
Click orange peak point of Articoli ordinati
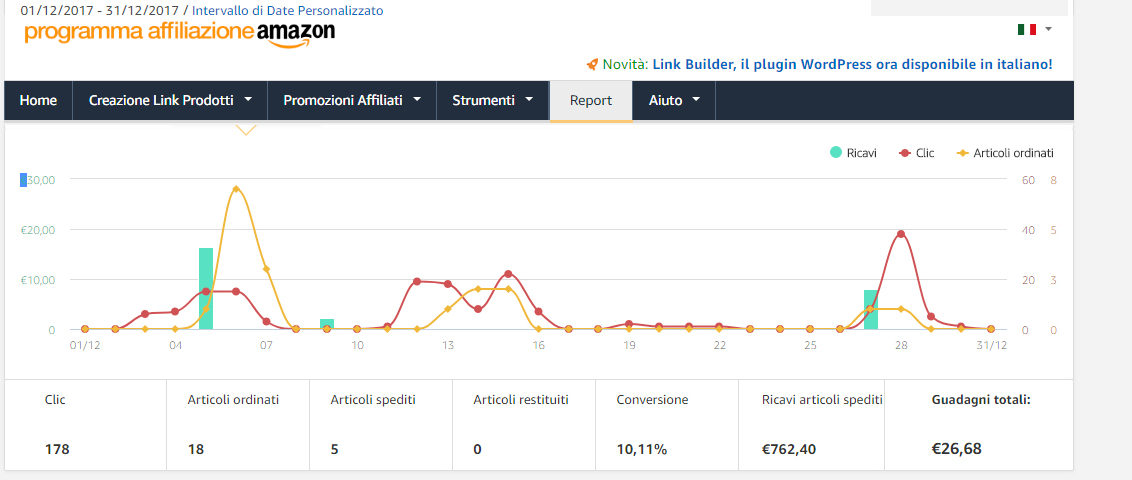click(236, 189)
